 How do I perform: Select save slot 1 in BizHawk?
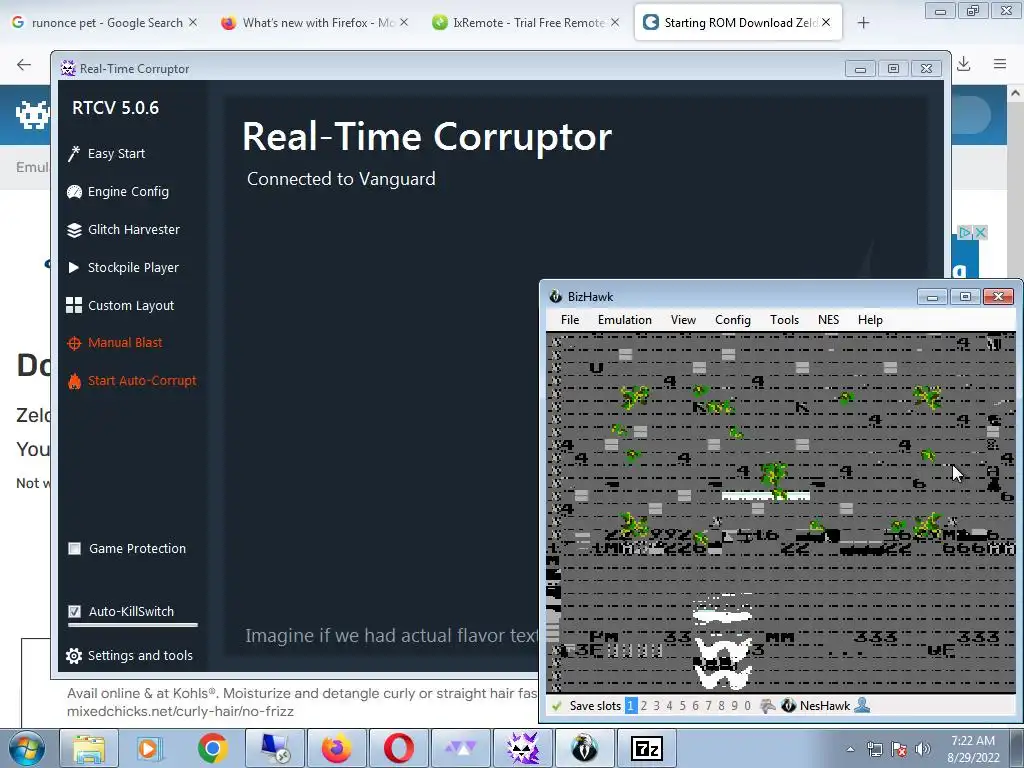click(x=631, y=706)
